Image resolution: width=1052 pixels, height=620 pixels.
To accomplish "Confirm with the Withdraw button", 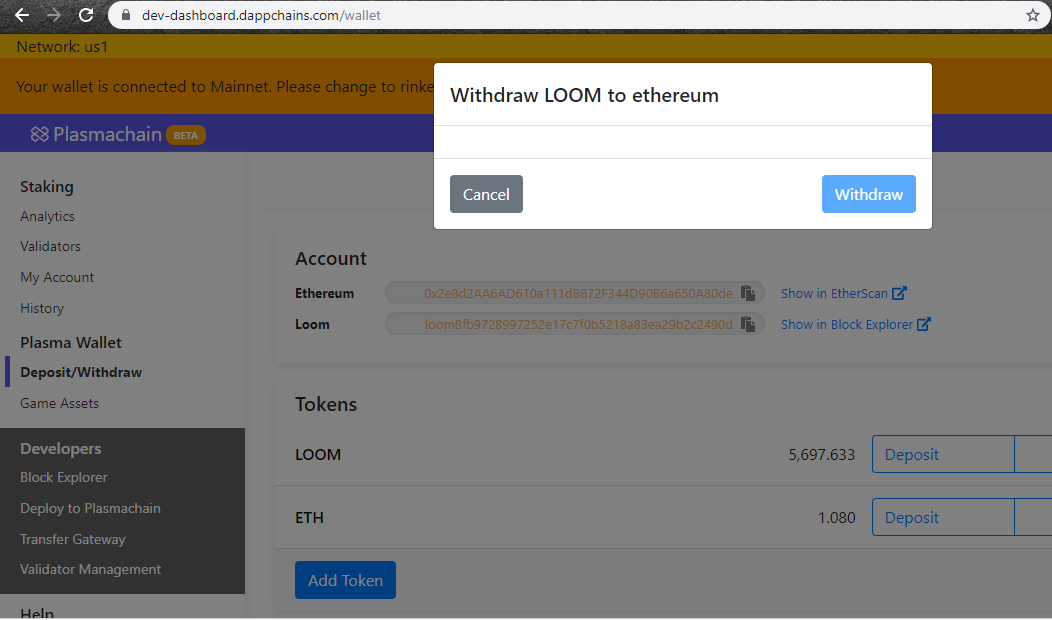I will coord(868,194).
